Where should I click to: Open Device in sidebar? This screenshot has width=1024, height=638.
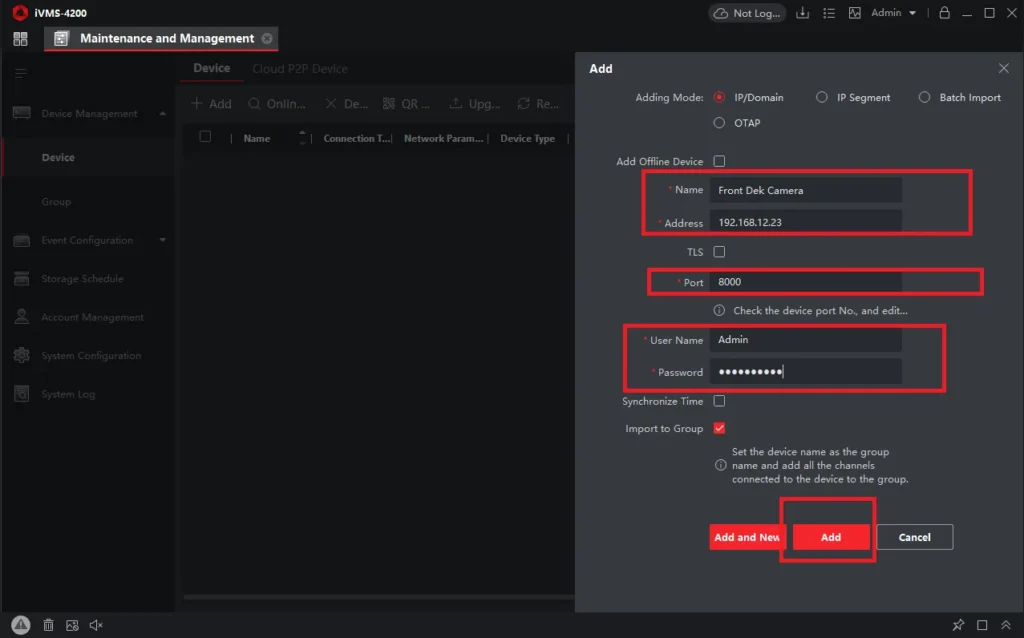pyautogui.click(x=88, y=157)
